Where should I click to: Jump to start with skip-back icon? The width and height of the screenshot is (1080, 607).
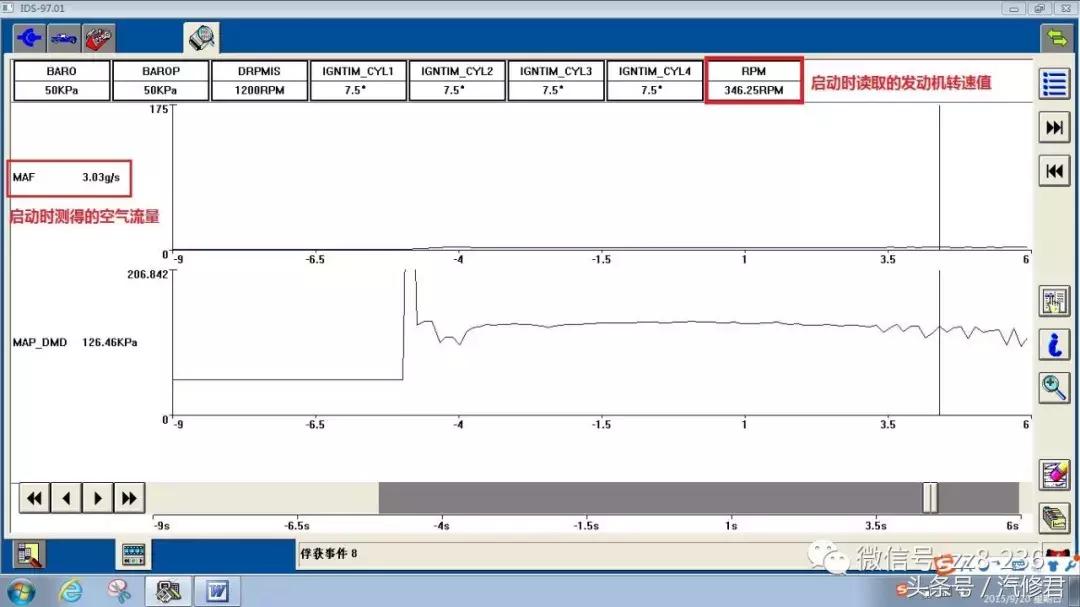click(x=1055, y=171)
